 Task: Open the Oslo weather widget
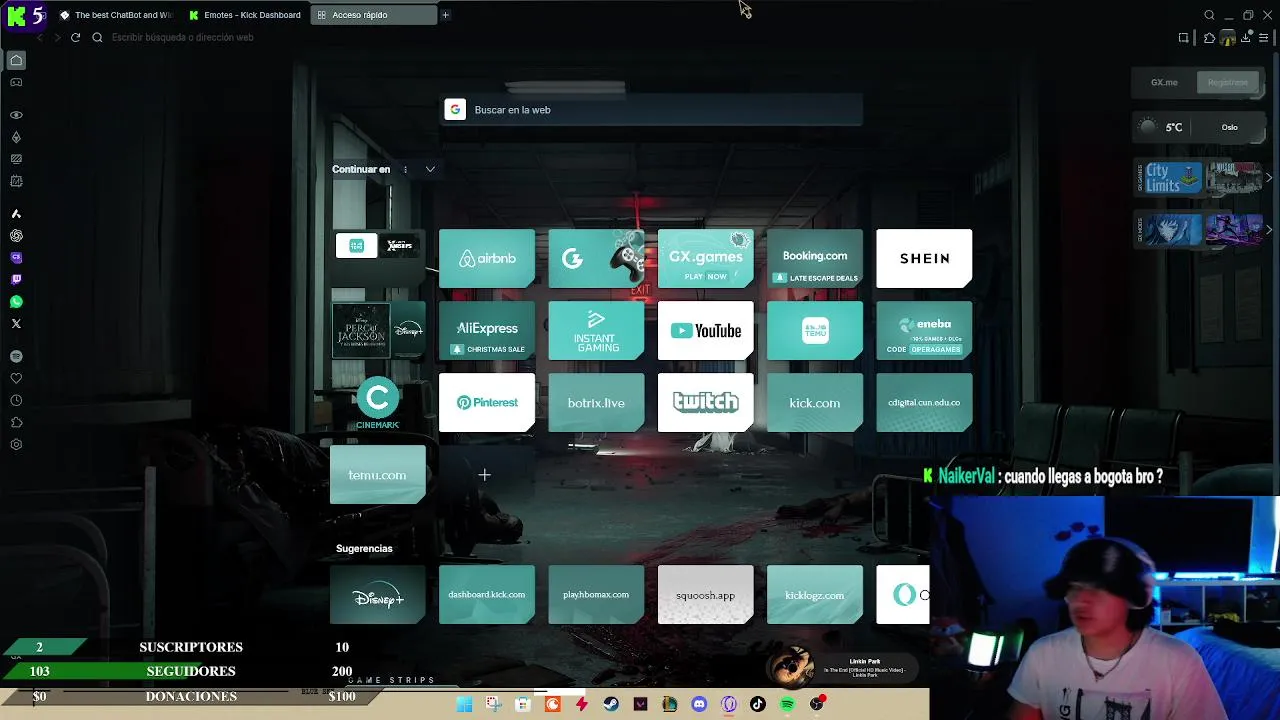click(1201, 127)
